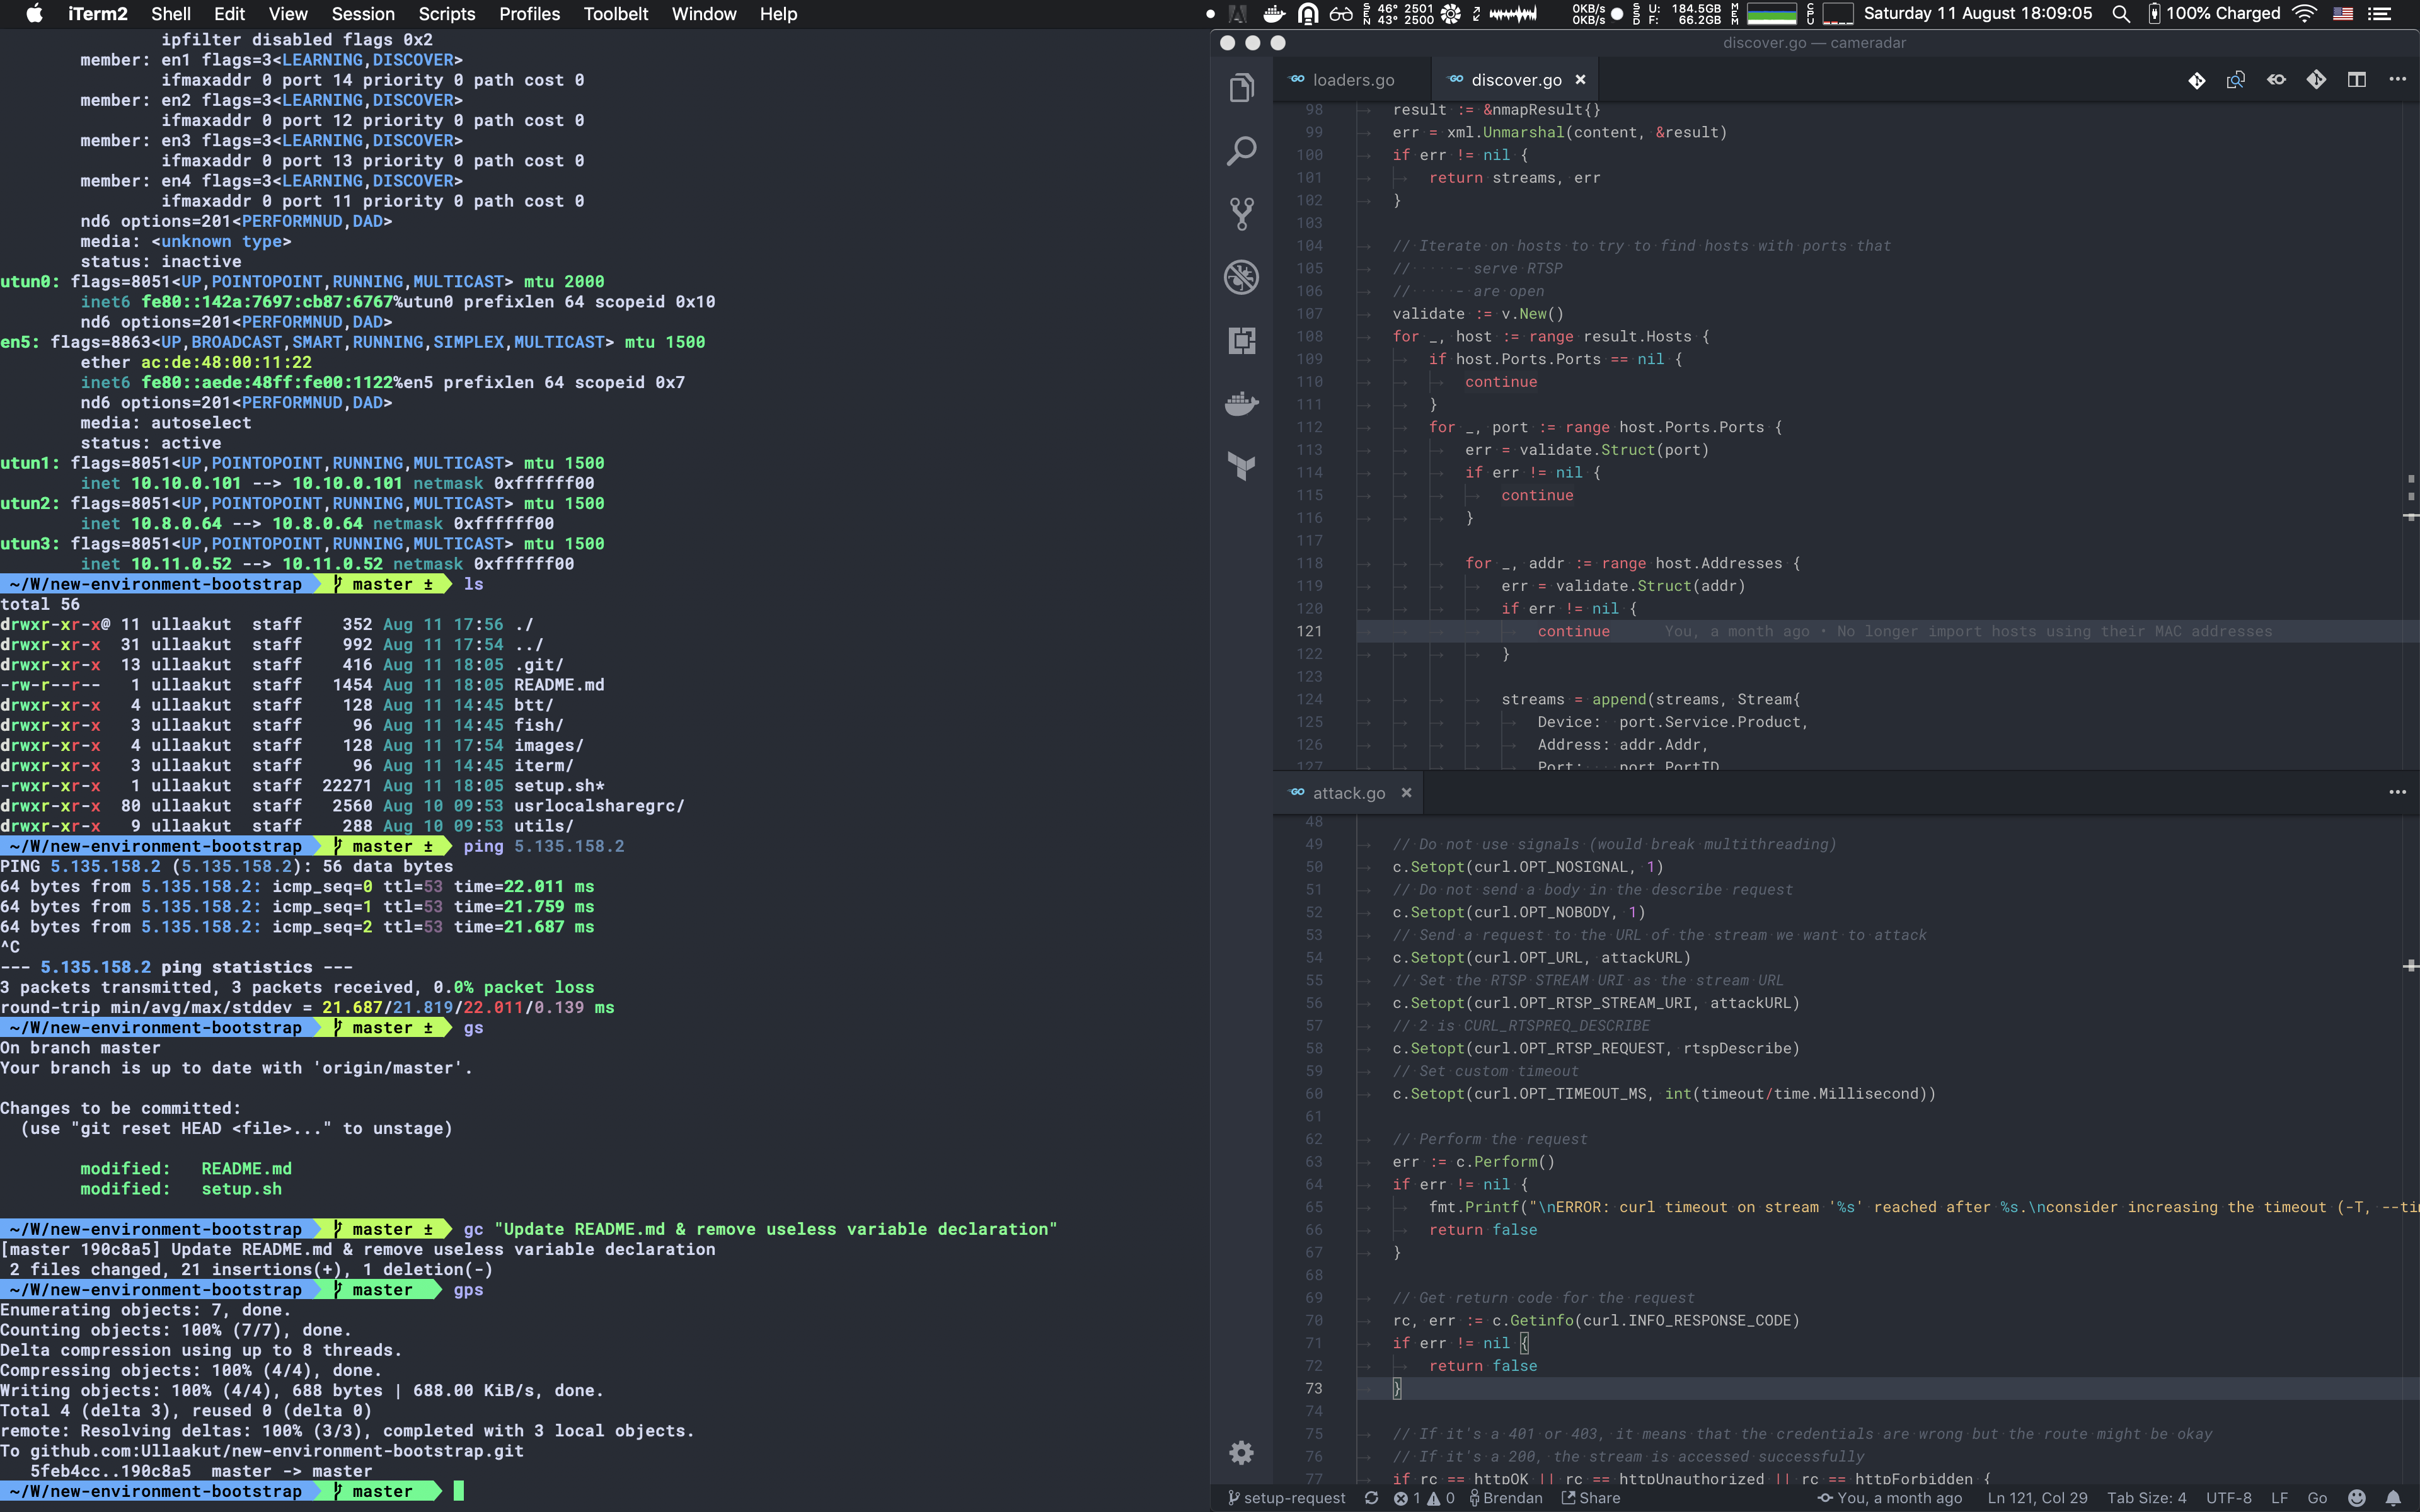The width and height of the screenshot is (2420, 1512).
Task: Click the previous revision commit arrow icon
Action: coord(2276,80)
